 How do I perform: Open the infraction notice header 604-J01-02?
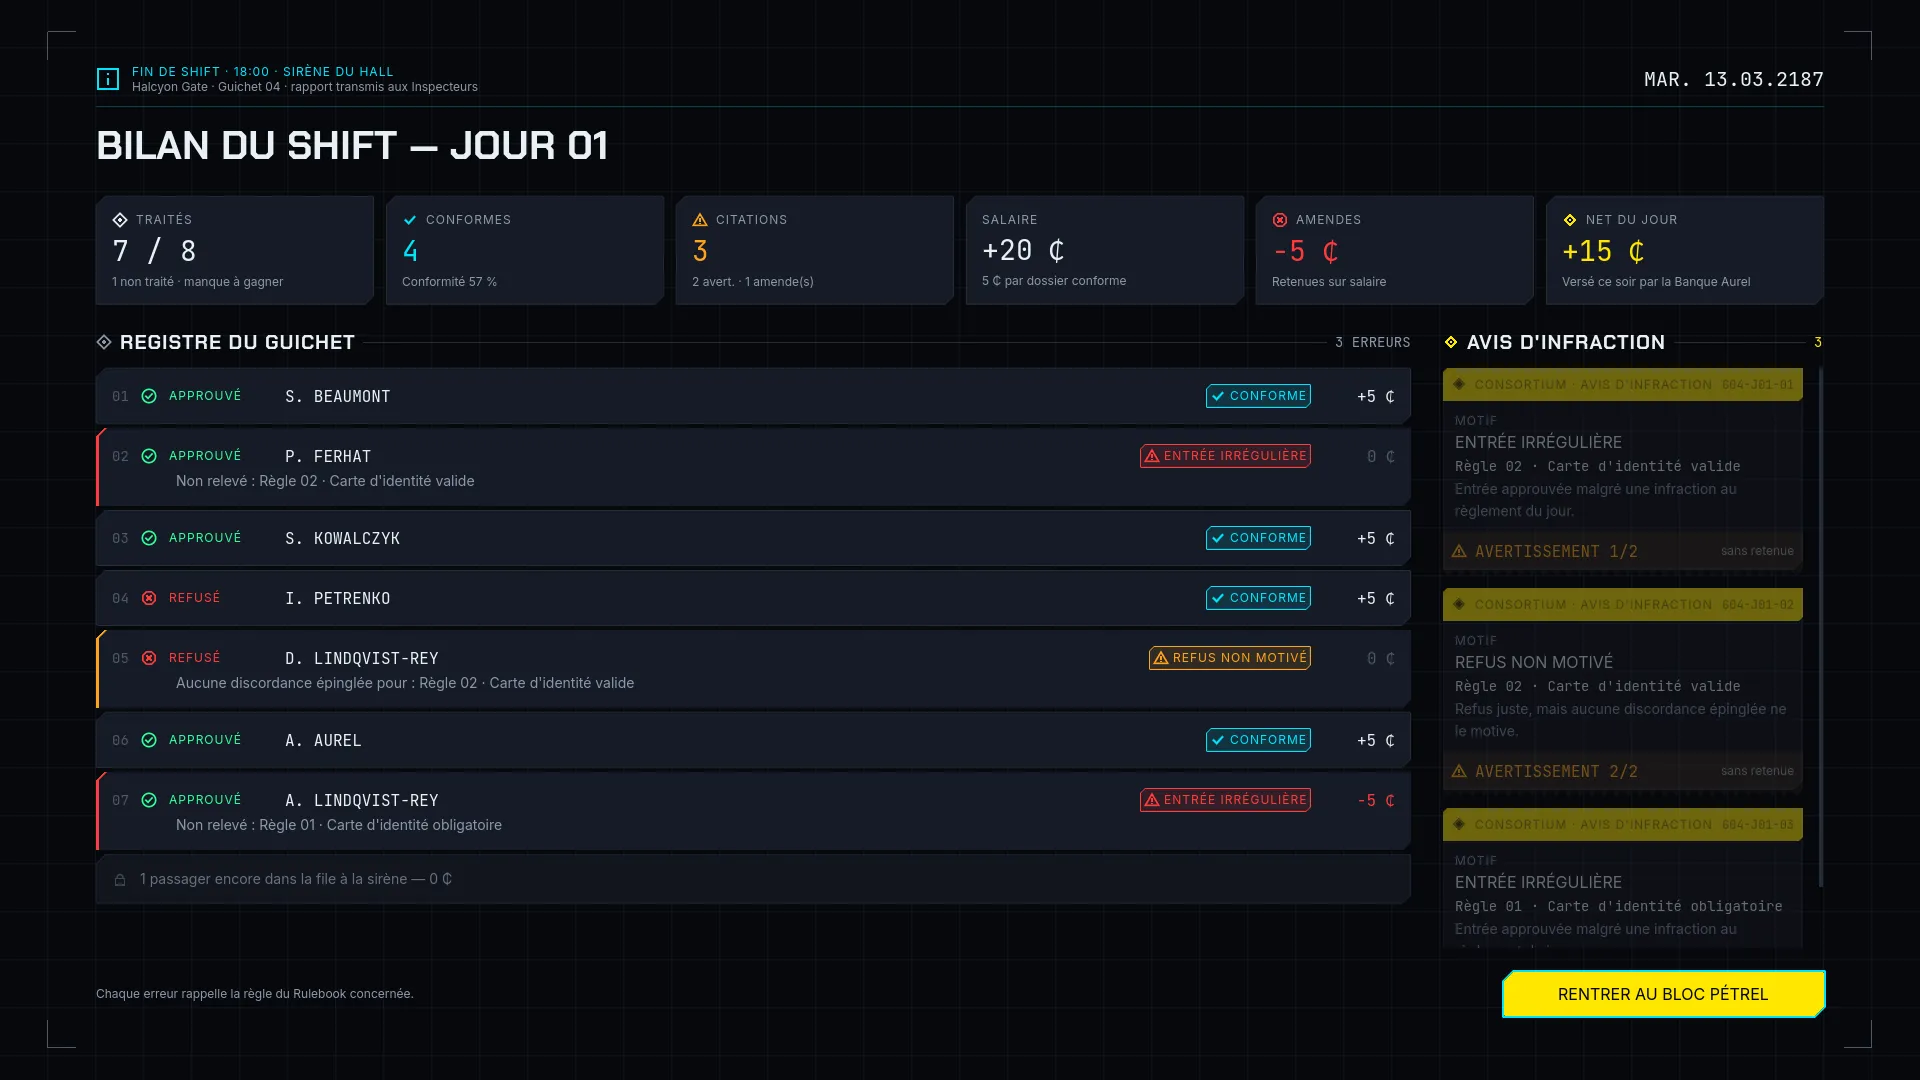pyautogui.click(x=1622, y=604)
